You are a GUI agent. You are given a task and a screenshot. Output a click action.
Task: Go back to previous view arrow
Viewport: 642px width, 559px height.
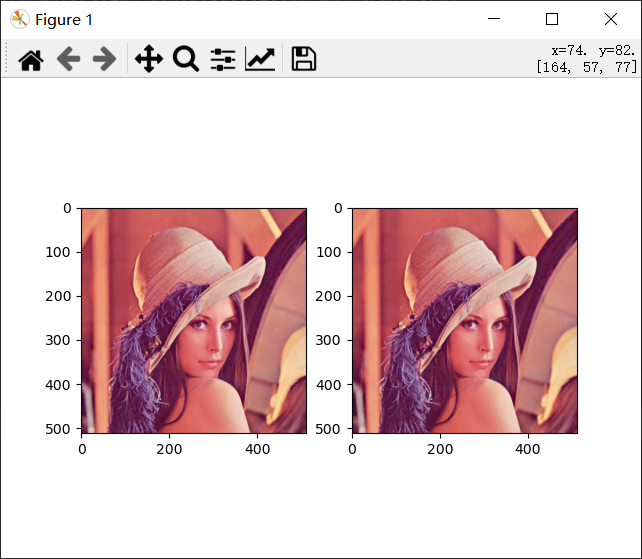[x=68, y=59]
